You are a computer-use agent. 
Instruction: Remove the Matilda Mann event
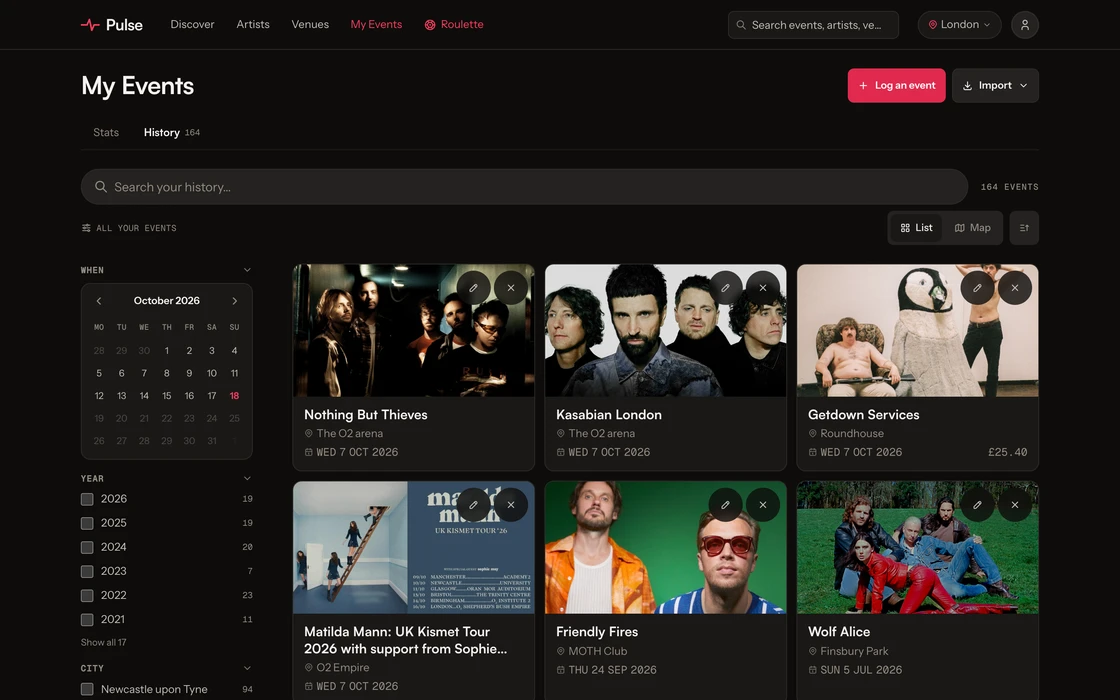point(511,505)
